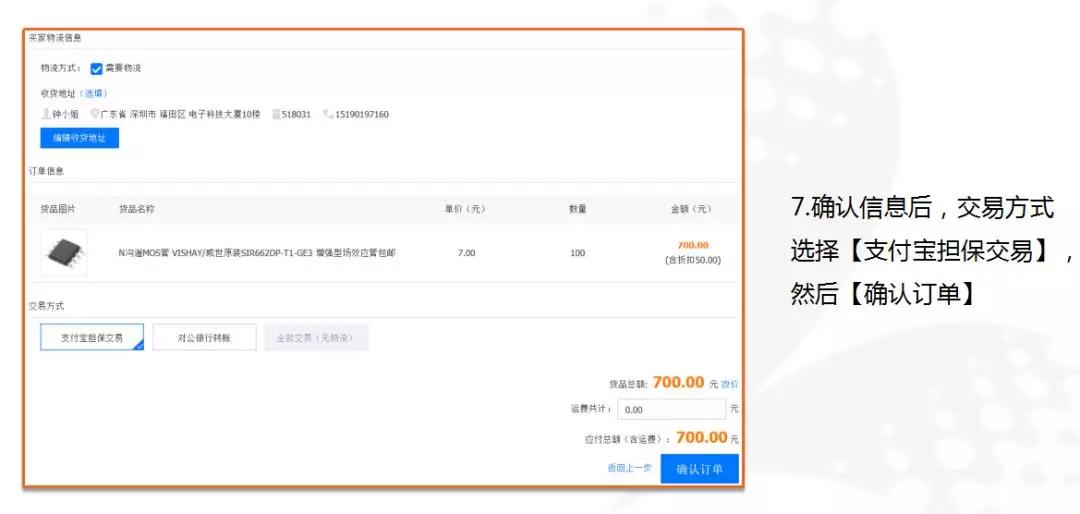Viewport: 1080px width, 514px height.
Task: Select 全款交易（无物流） option
Action: pos(316,338)
